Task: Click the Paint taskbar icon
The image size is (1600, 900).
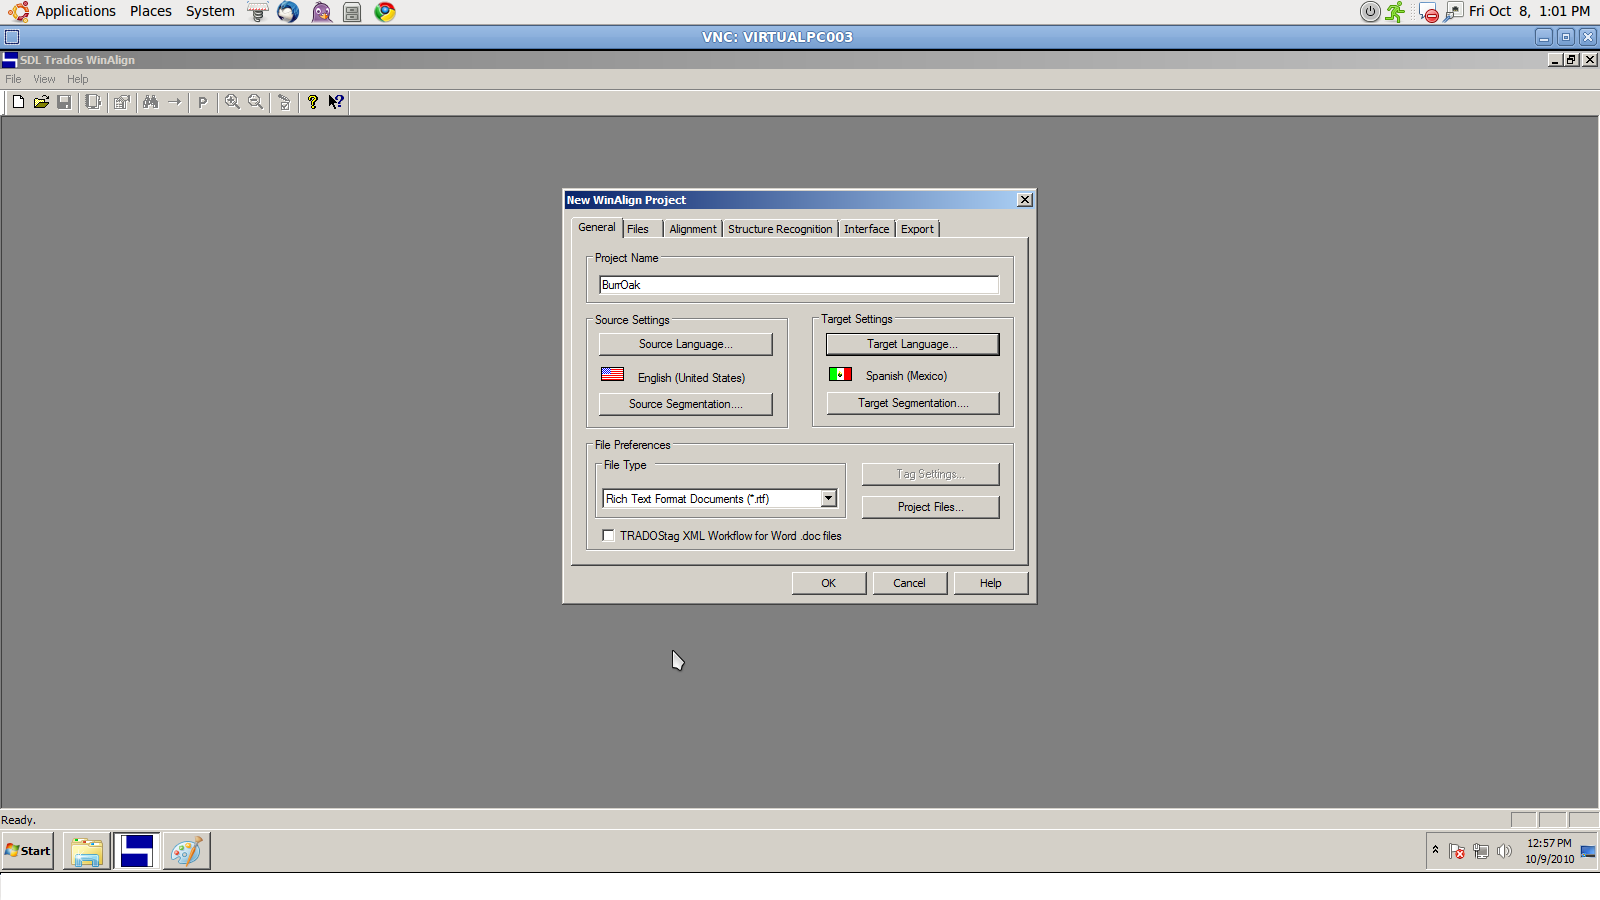Action: [x=186, y=851]
